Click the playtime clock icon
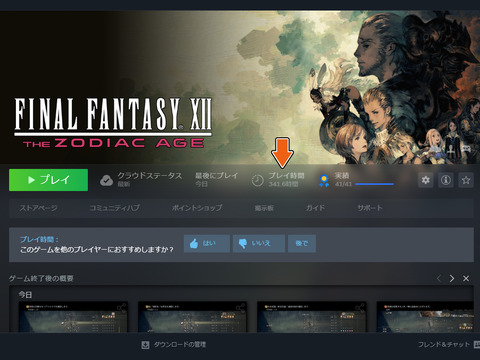The image size is (480, 360). point(257,181)
